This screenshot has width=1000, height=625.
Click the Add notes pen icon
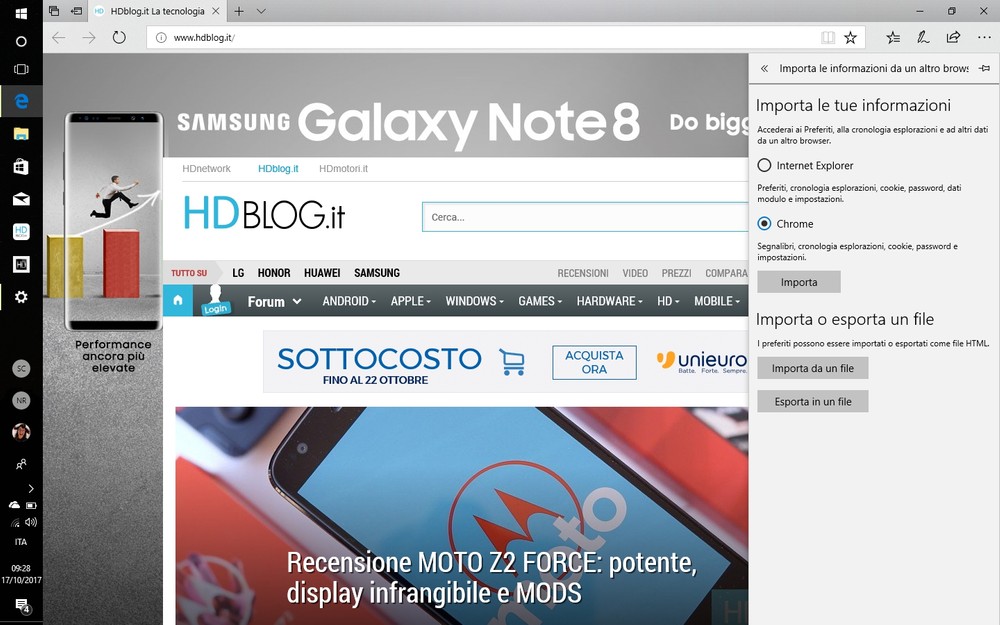tap(923, 37)
